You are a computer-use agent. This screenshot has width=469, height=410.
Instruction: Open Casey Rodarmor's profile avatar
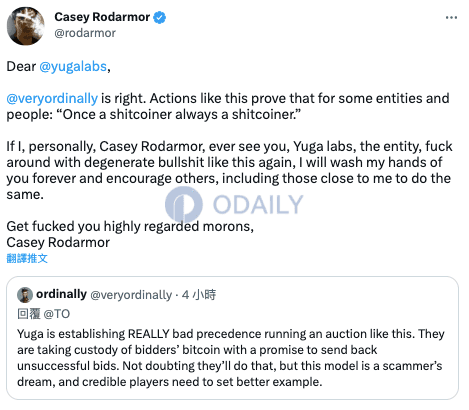[26, 26]
